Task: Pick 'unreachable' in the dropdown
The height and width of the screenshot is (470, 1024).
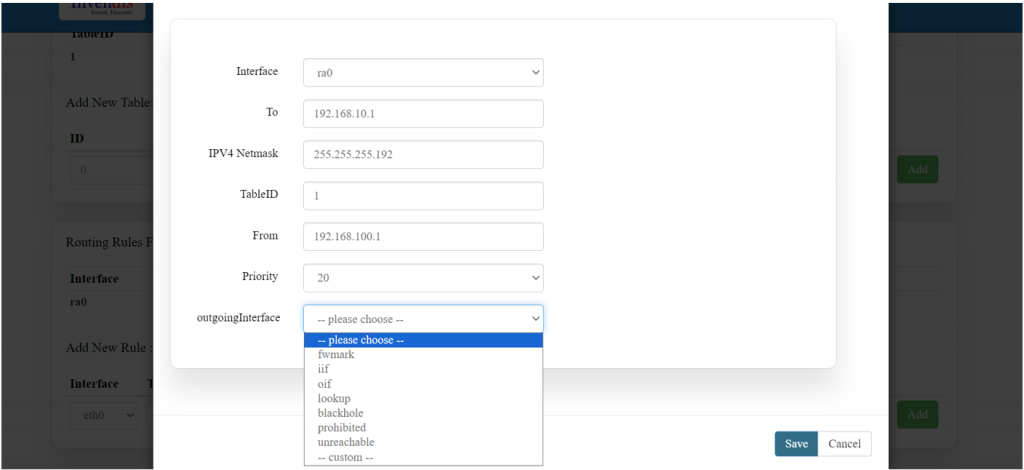Action: 345,442
